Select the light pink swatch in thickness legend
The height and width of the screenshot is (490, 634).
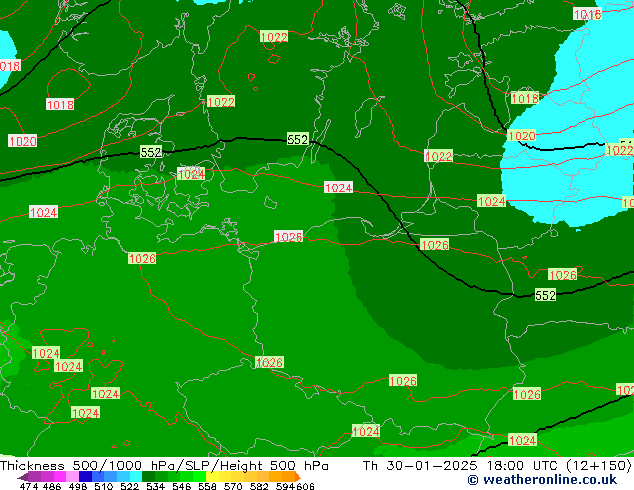(x=72, y=477)
